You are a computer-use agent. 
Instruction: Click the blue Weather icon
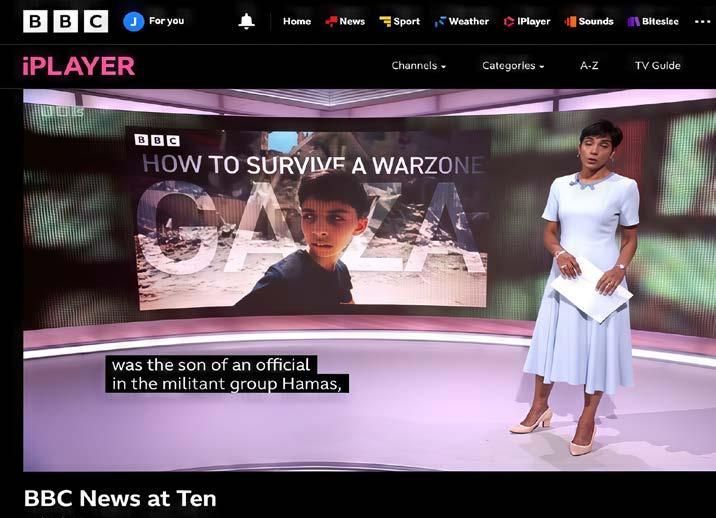[440, 21]
